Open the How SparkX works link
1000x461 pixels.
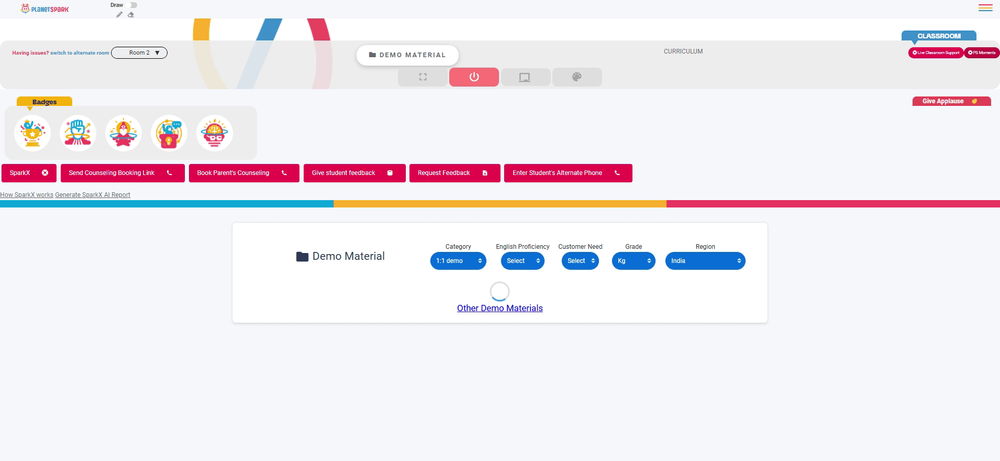(x=27, y=194)
